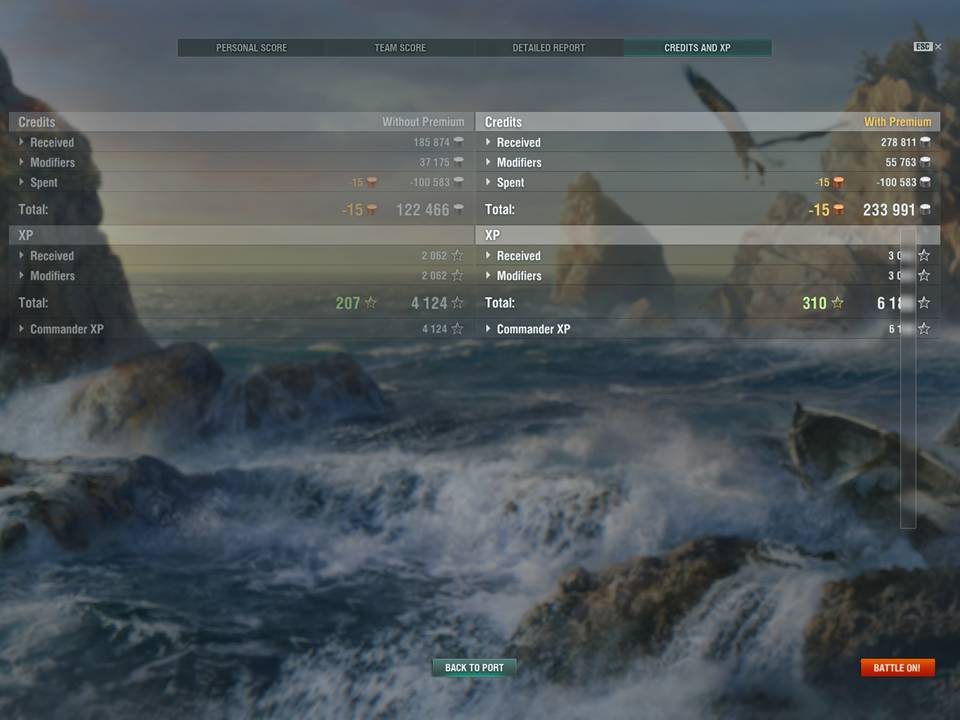This screenshot has height=720, width=960.
Task: Click the green 207 free XP value
Action: click(x=348, y=303)
